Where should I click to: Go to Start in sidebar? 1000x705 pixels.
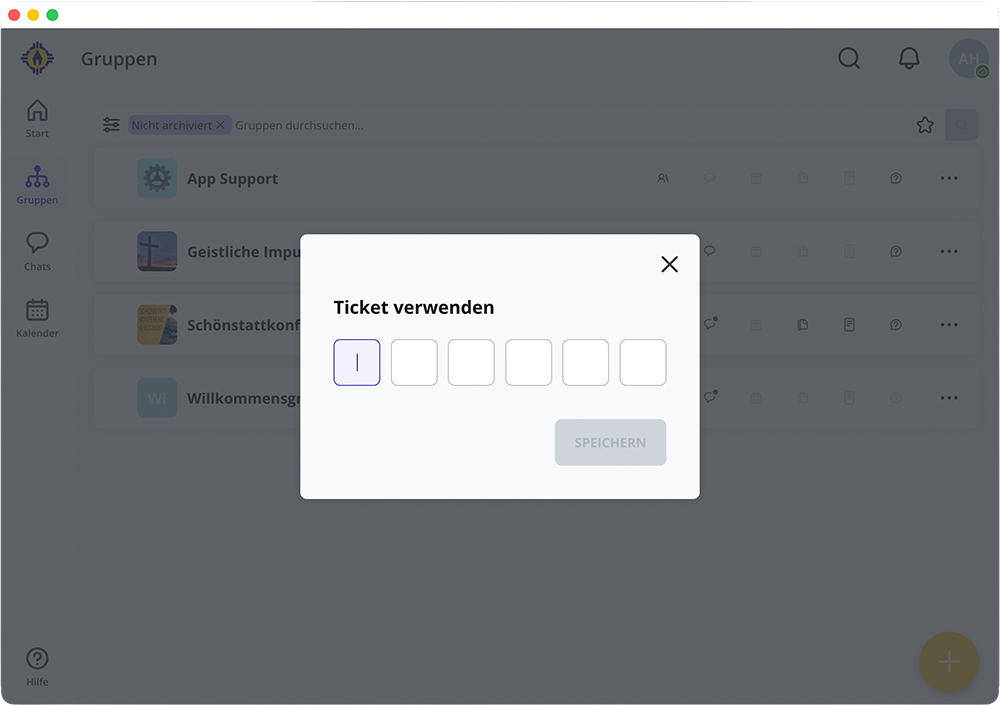click(37, 118)
